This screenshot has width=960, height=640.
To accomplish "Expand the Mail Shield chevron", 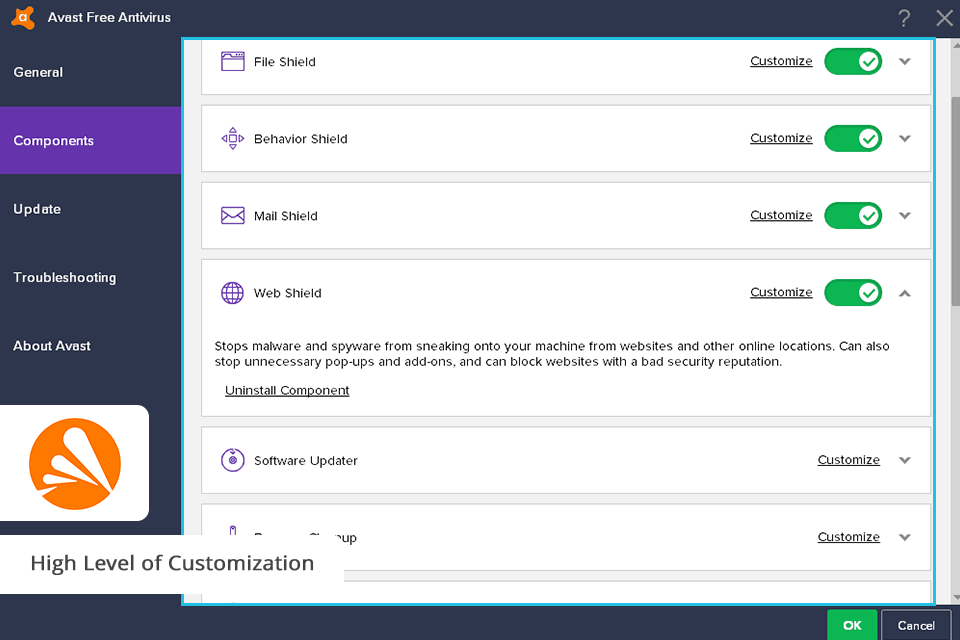I will 905,216.
